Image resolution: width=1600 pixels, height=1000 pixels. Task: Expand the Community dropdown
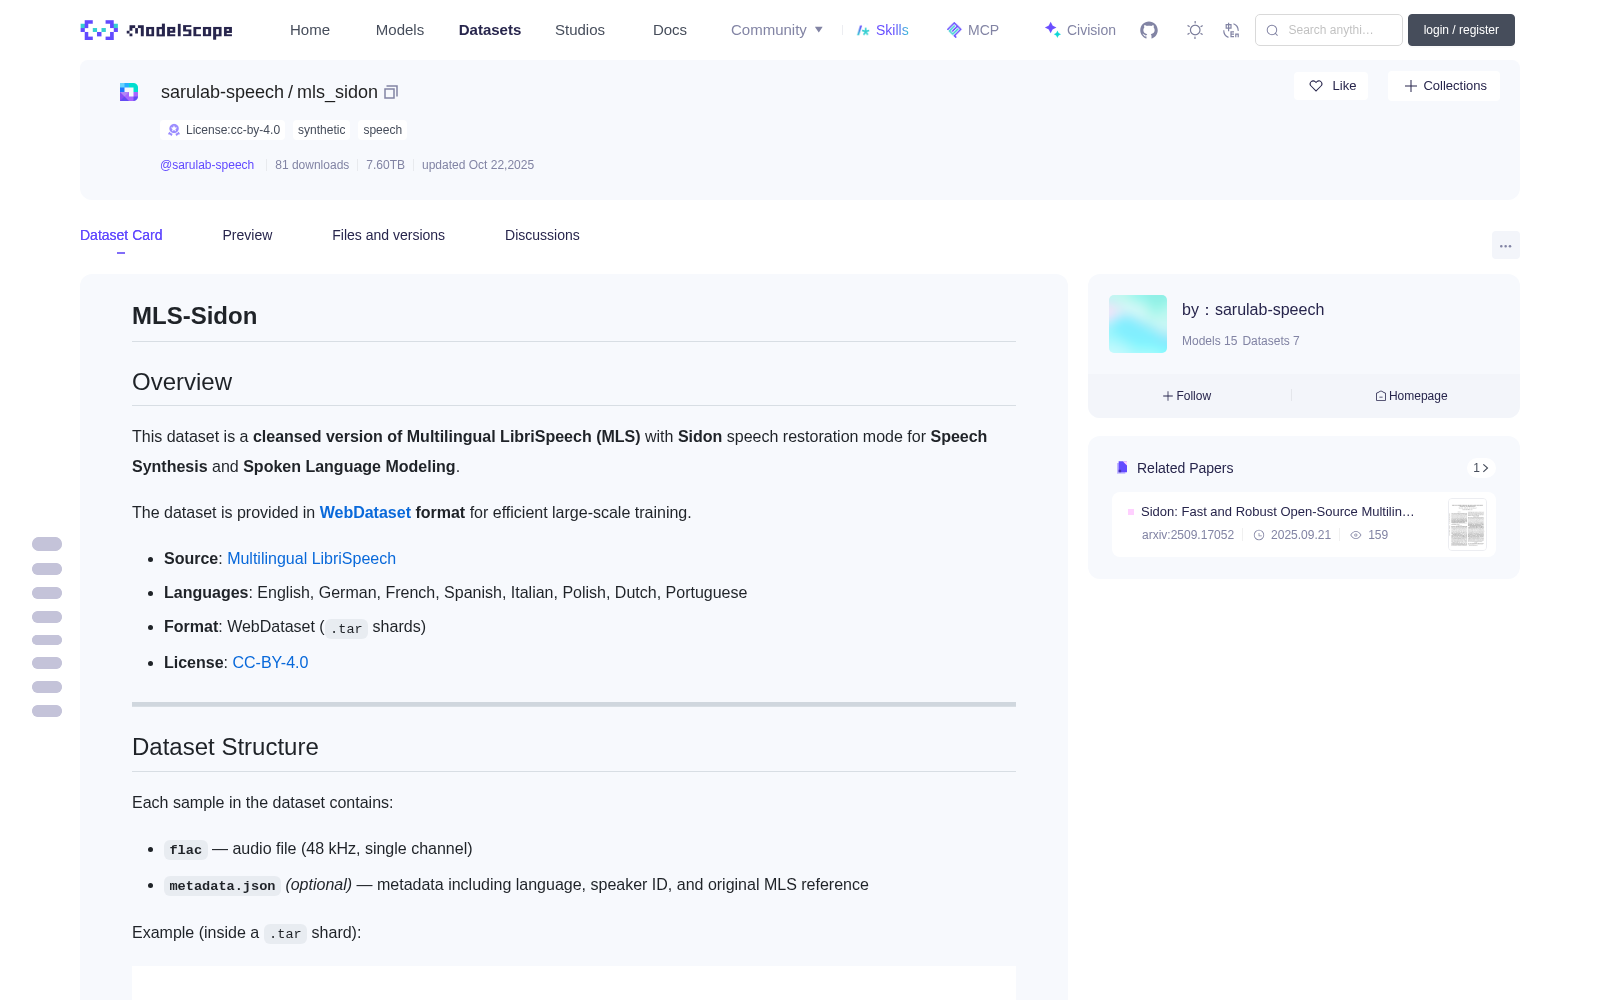click(777, 30)
